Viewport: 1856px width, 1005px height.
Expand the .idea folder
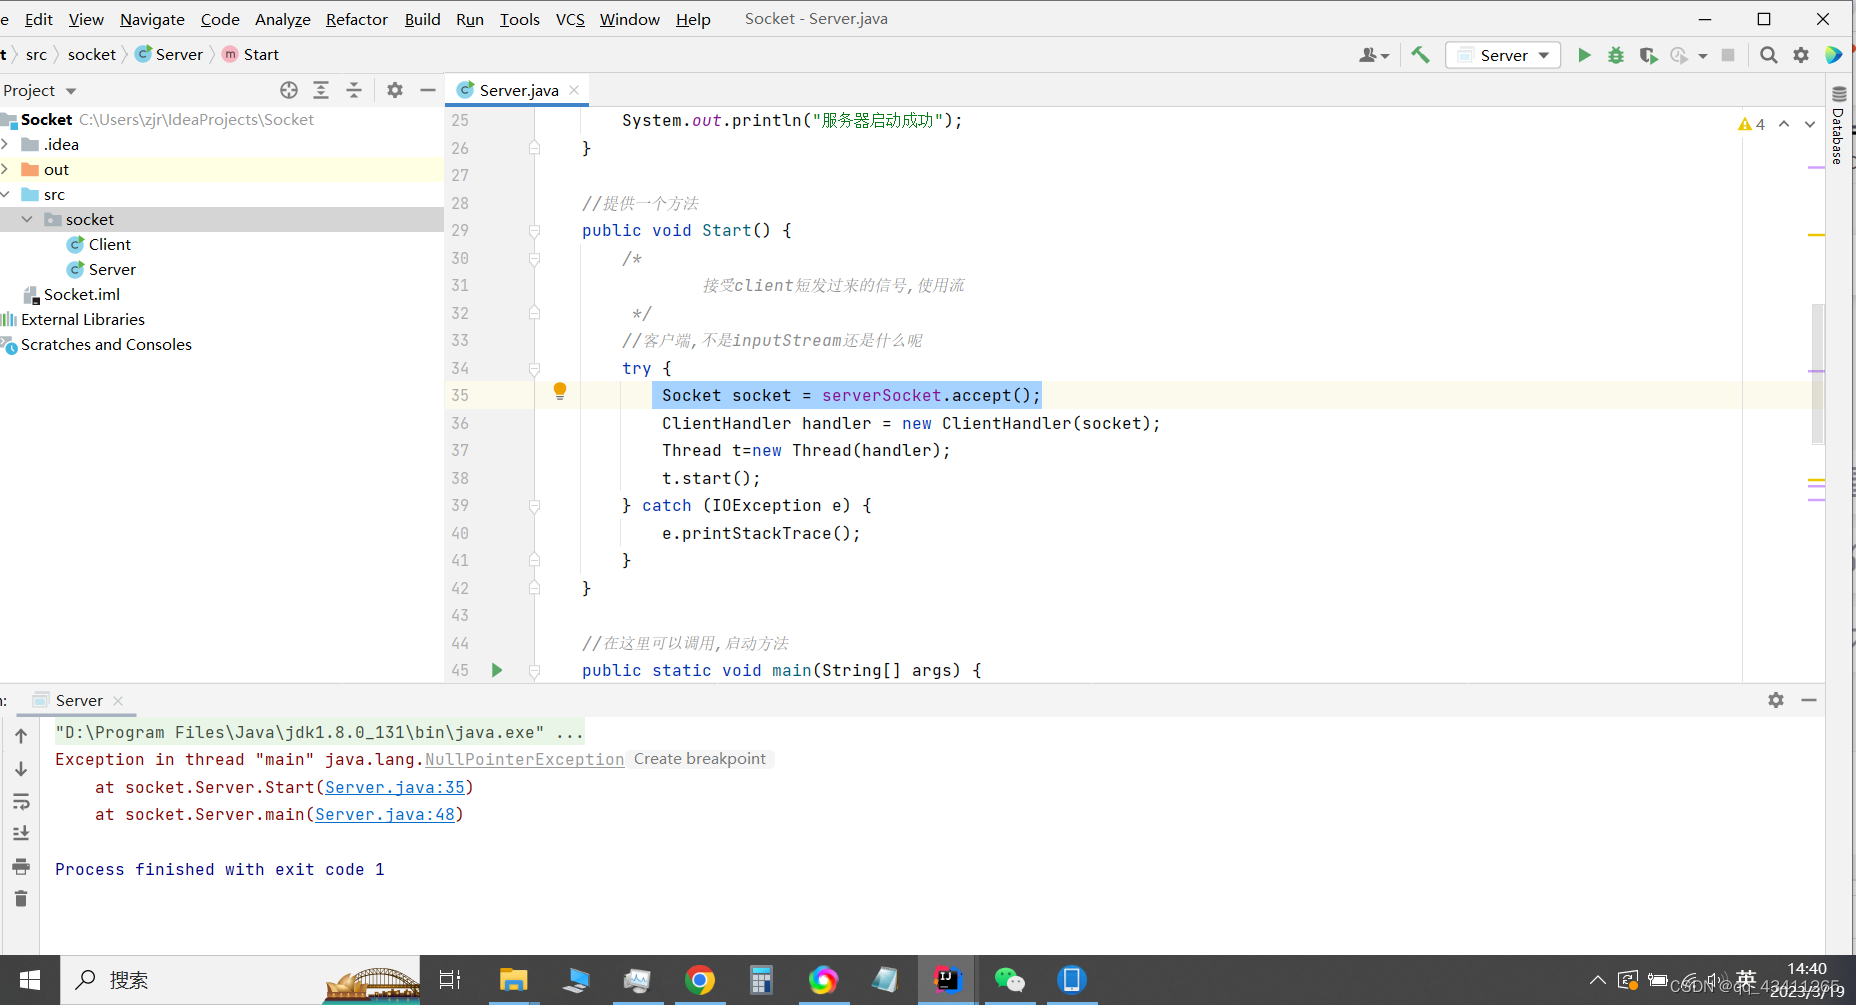point(8,144)
